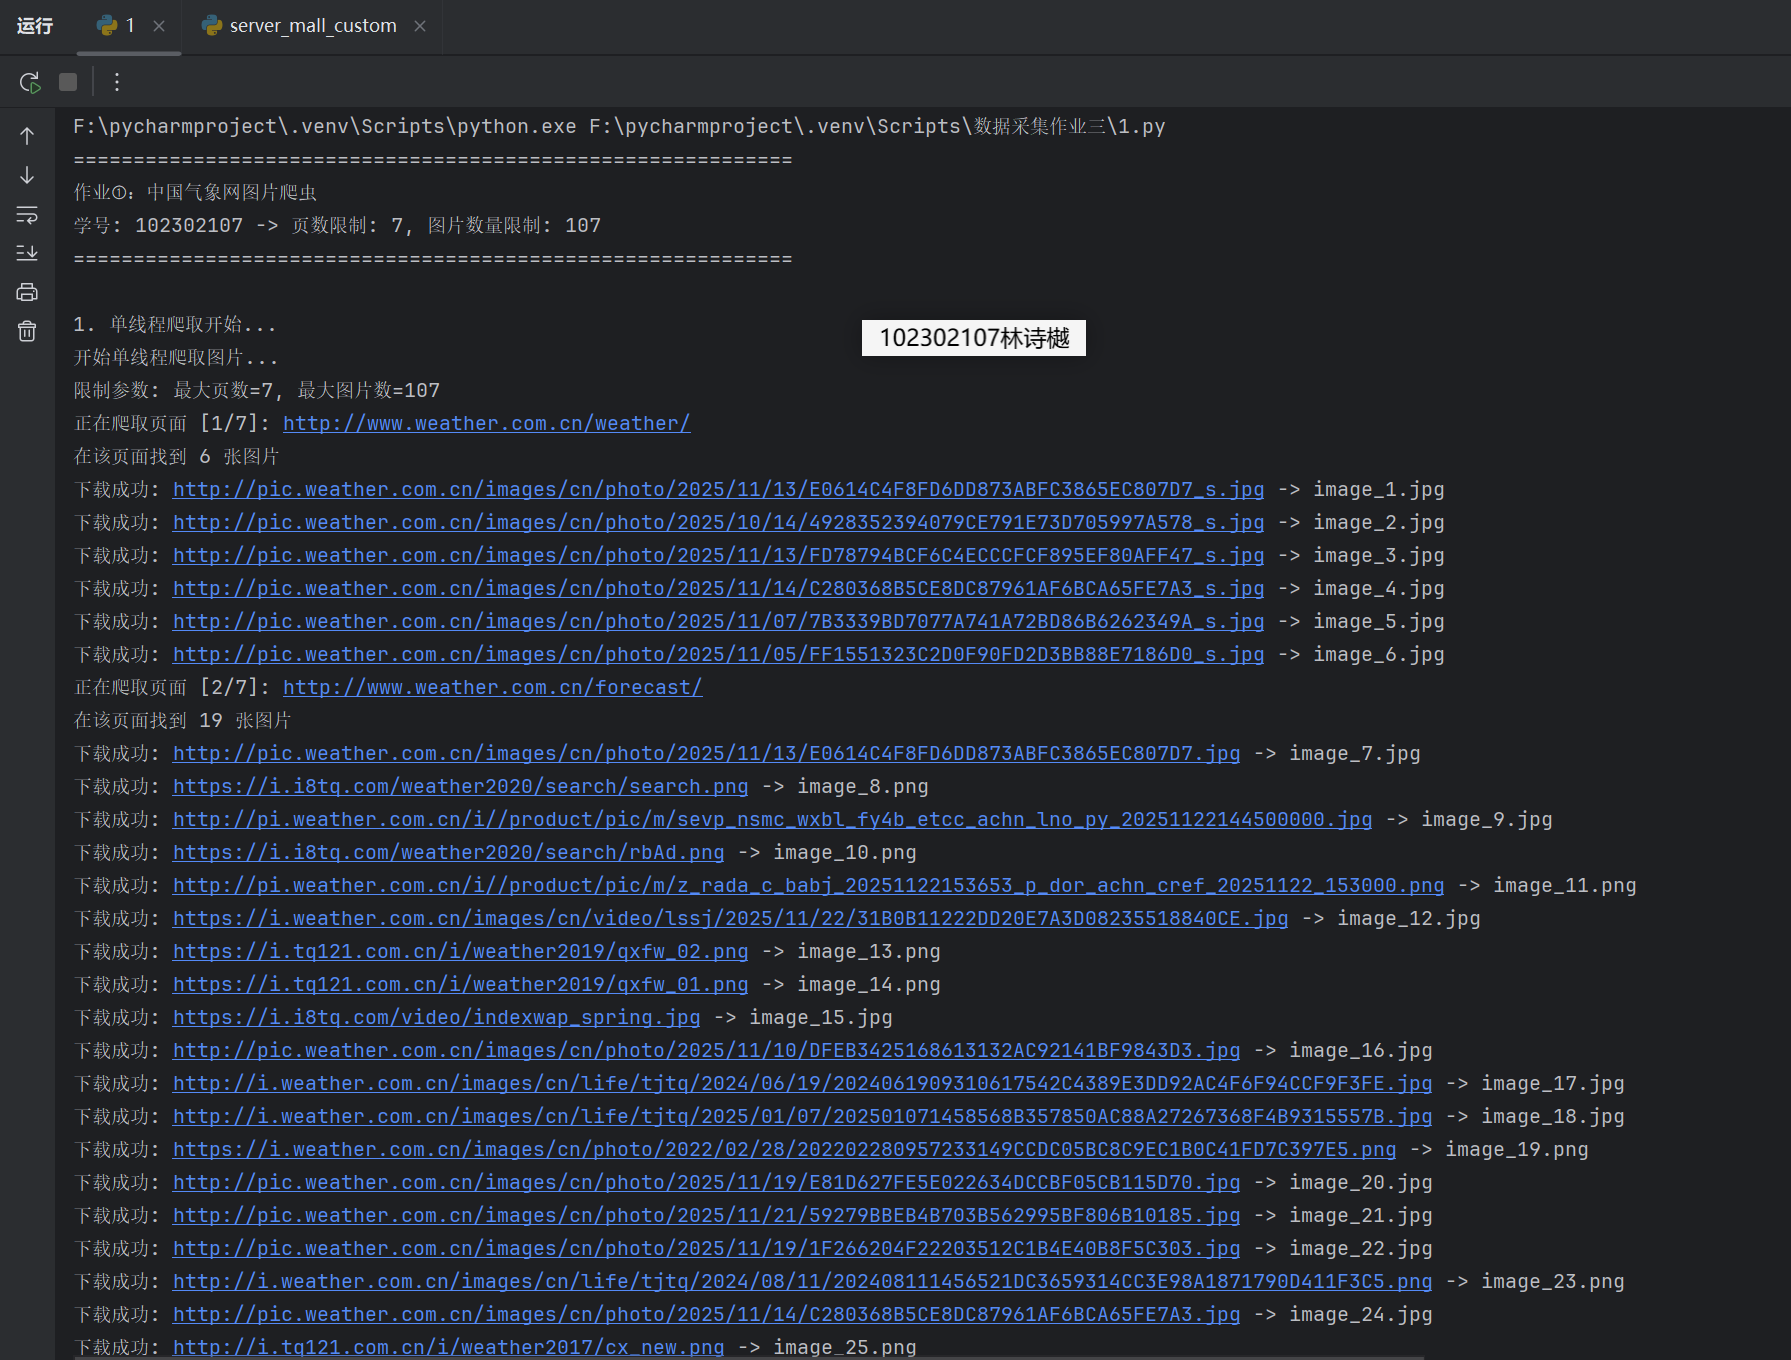1791x1360 pixels.
Task: Open the weather.com.cn/weather/ page link
Action: coord(486,424)
